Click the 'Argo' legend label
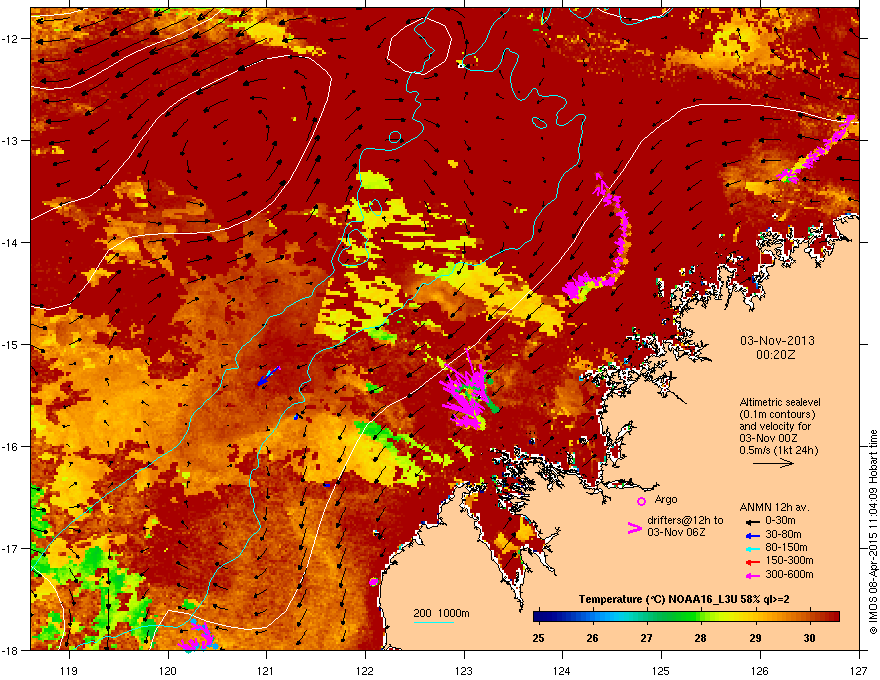Screen dimensions: 880x680 tap(666, 499)
